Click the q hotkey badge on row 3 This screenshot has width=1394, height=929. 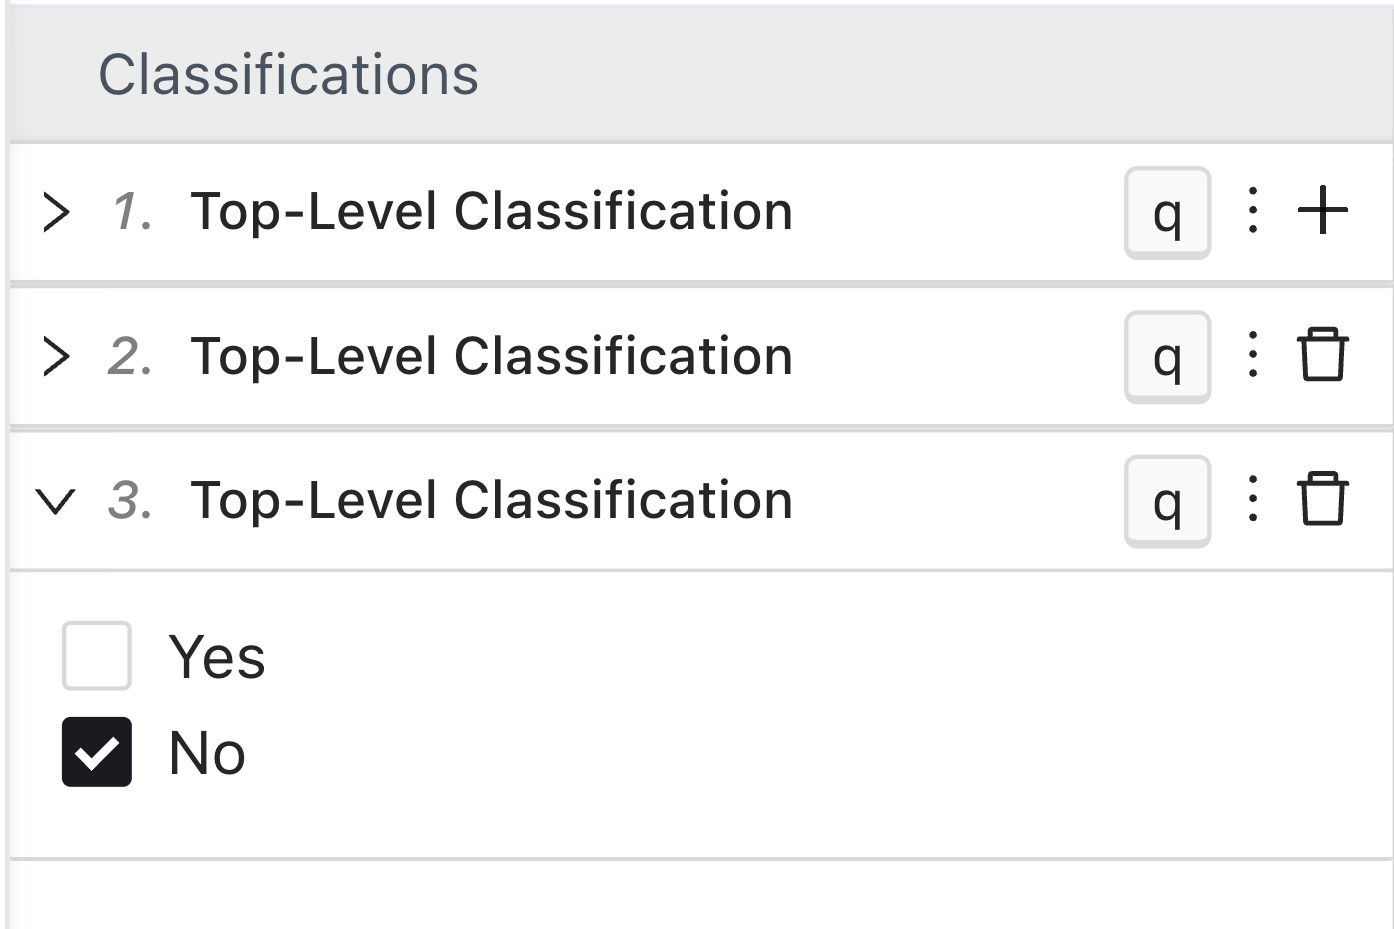click(1167, 501)
